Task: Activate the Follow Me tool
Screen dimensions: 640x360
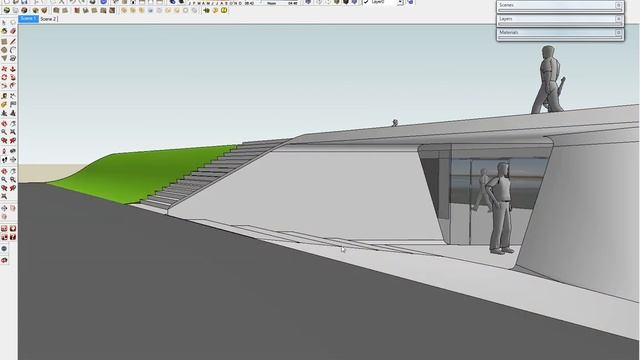Action: [13, 77]
